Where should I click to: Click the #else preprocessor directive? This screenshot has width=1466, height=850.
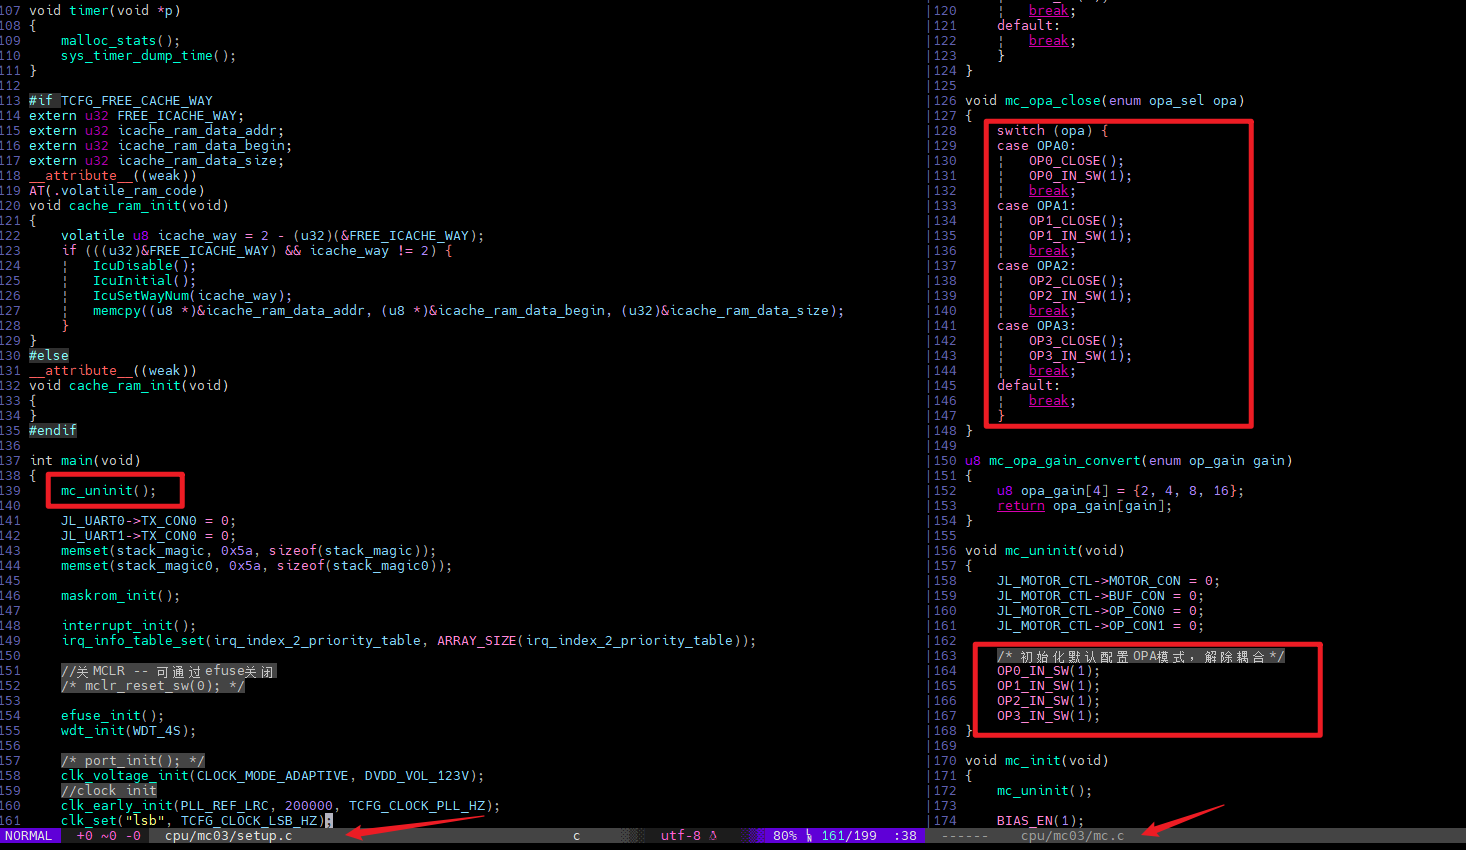tap(49, 356)
